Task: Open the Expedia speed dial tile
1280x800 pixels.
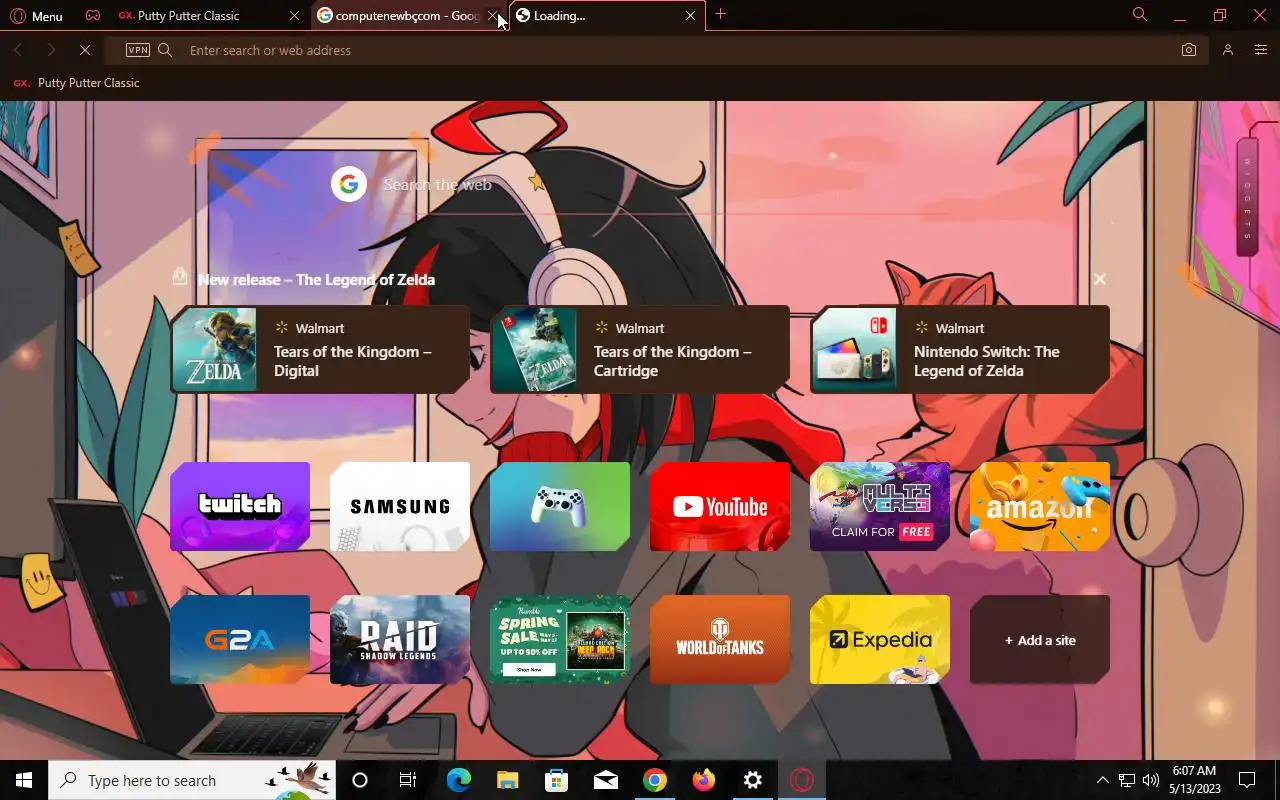Action: (x=880, y=640)
